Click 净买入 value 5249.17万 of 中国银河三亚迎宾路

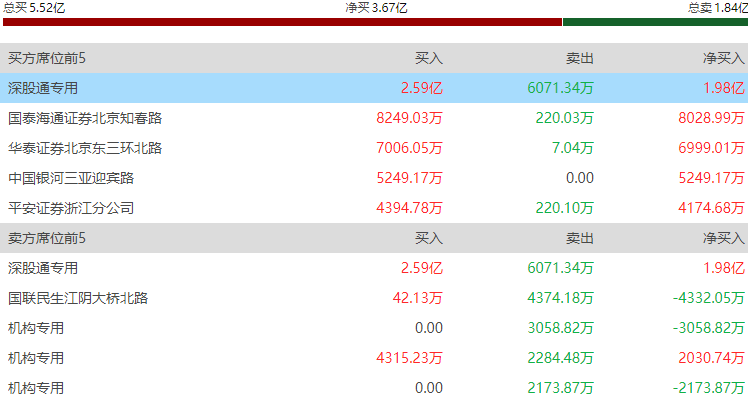pos(711,178)
